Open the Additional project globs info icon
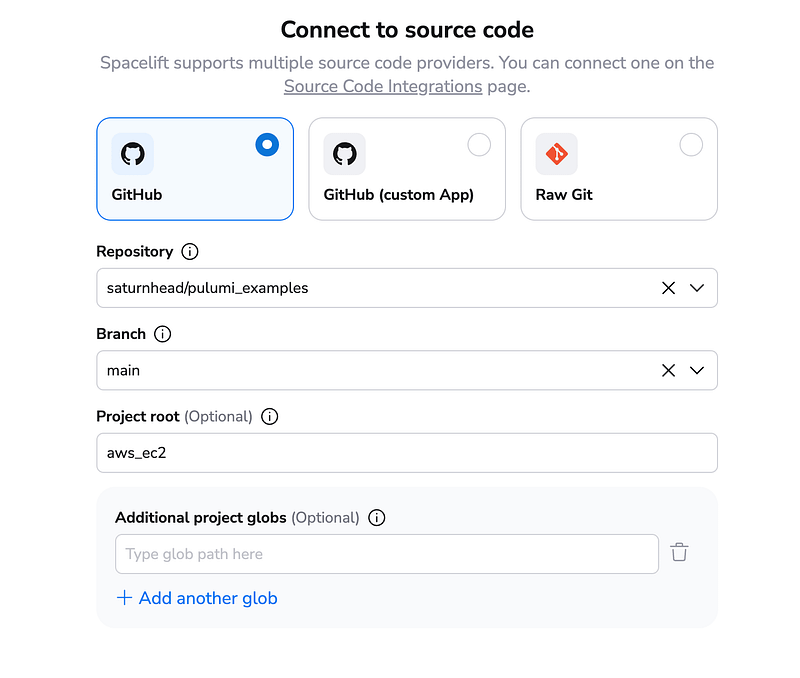The width and height of the screenshot is (800, 678). [x=377, y=518]
